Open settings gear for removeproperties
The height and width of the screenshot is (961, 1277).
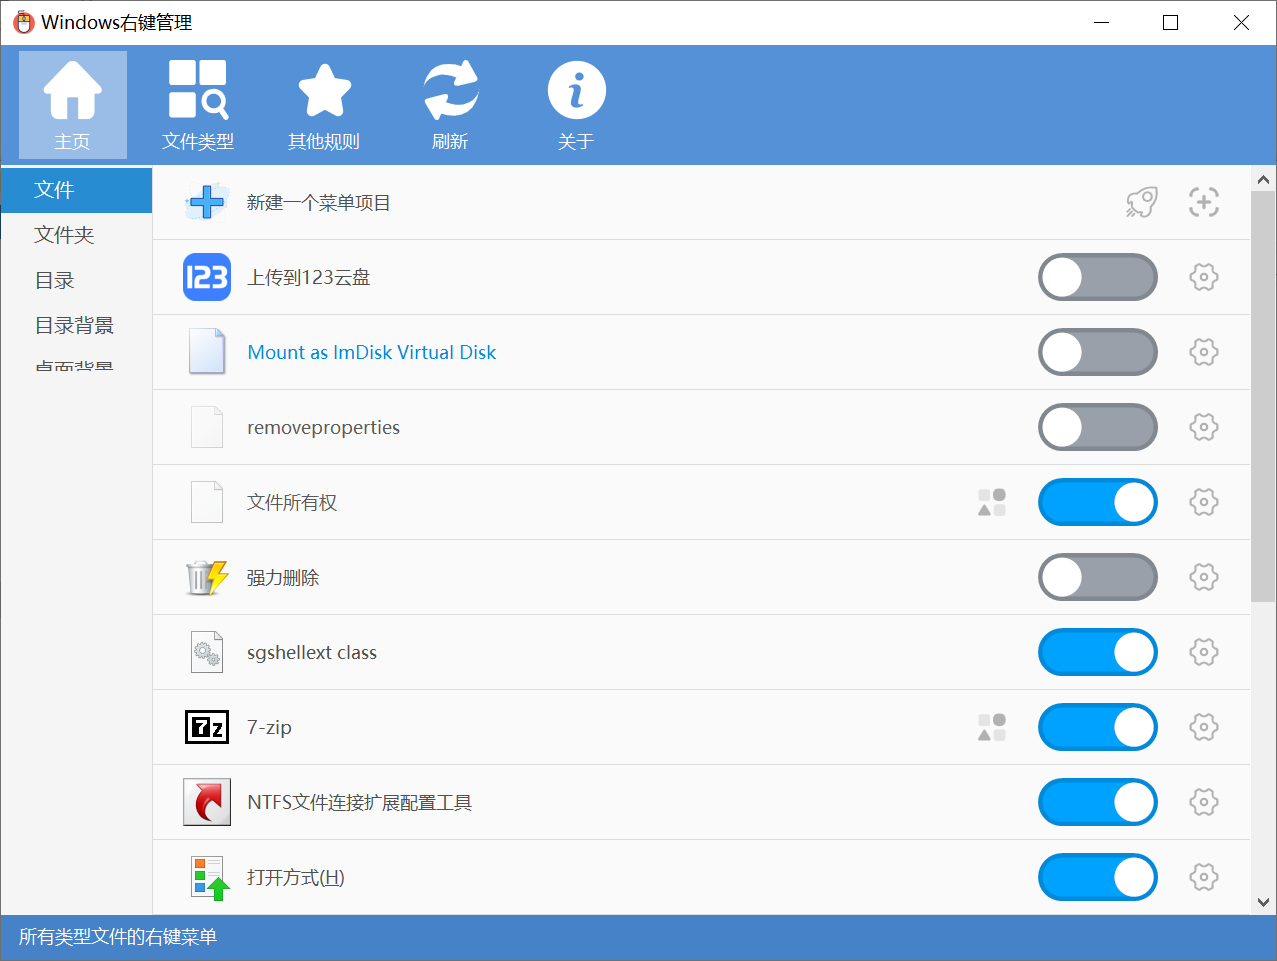pos(1204,427)
